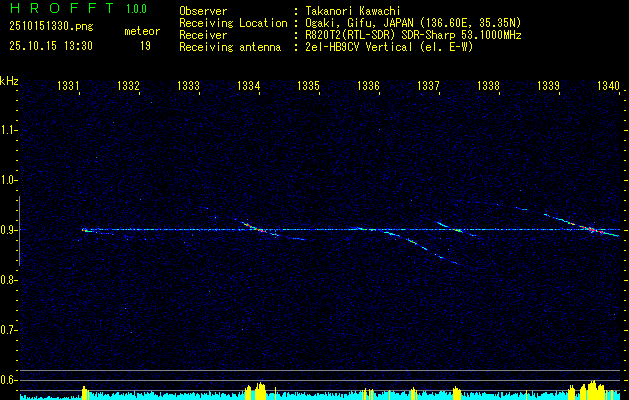Click the Observer name Takanori Kawachi

coord(355,11)
